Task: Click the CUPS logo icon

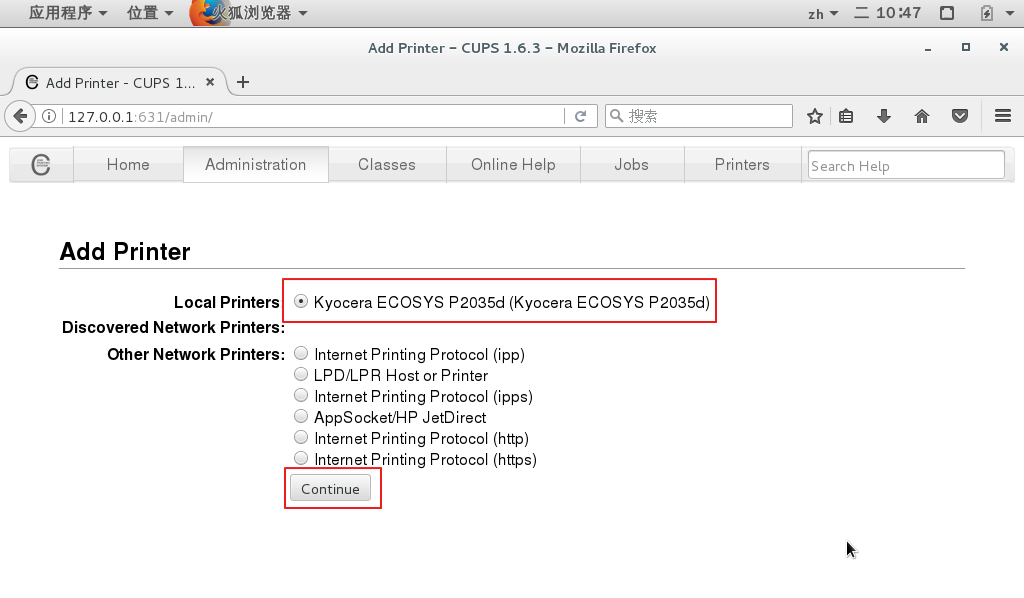Action: tap(41, 165)
